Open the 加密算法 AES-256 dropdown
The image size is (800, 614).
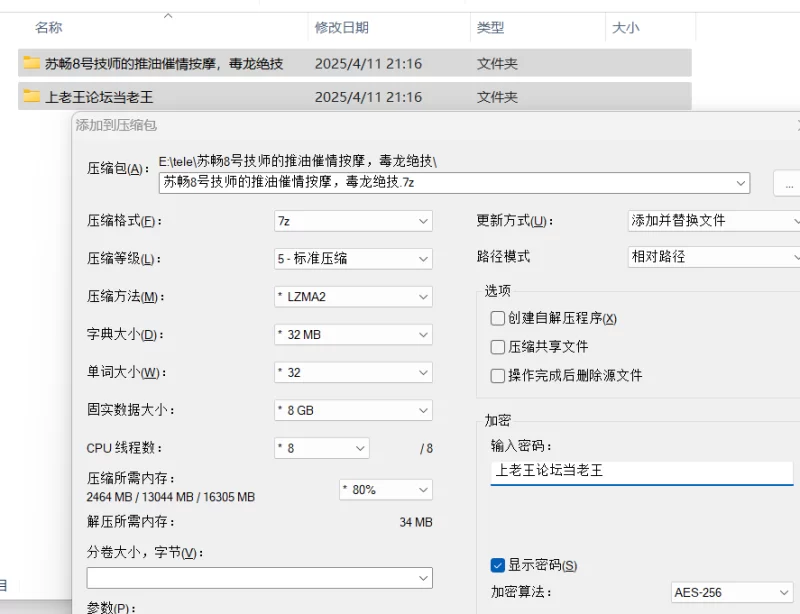pyautogui.click(x=732, y=593)
